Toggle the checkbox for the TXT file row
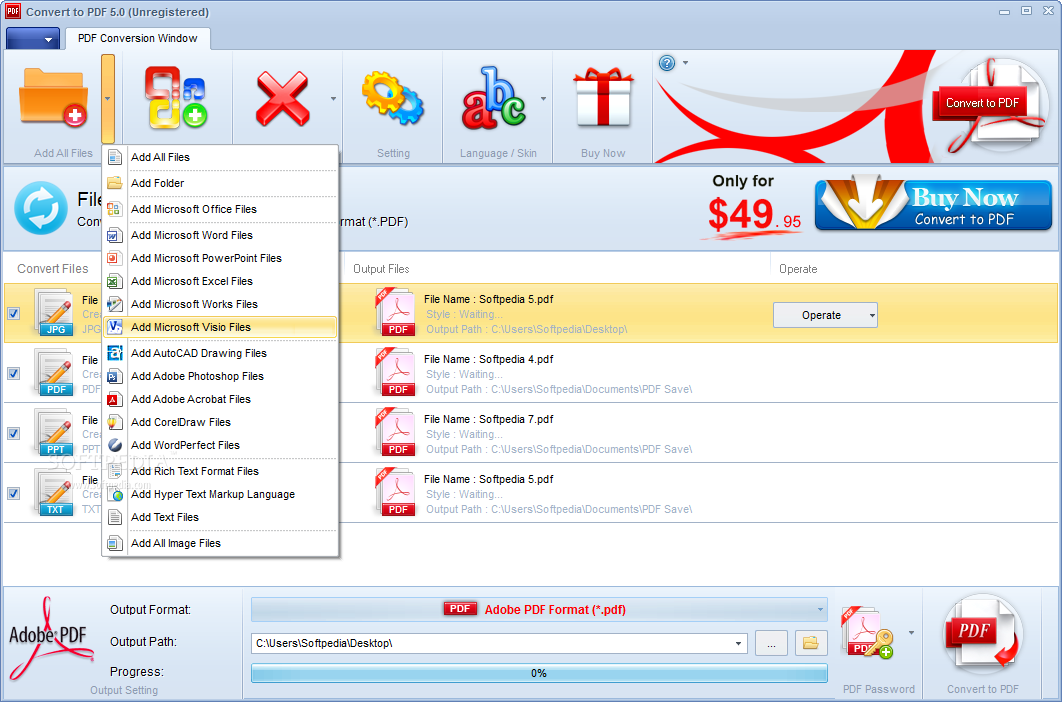This screenshot has height=702, width=1062. (x=14, y=493)
